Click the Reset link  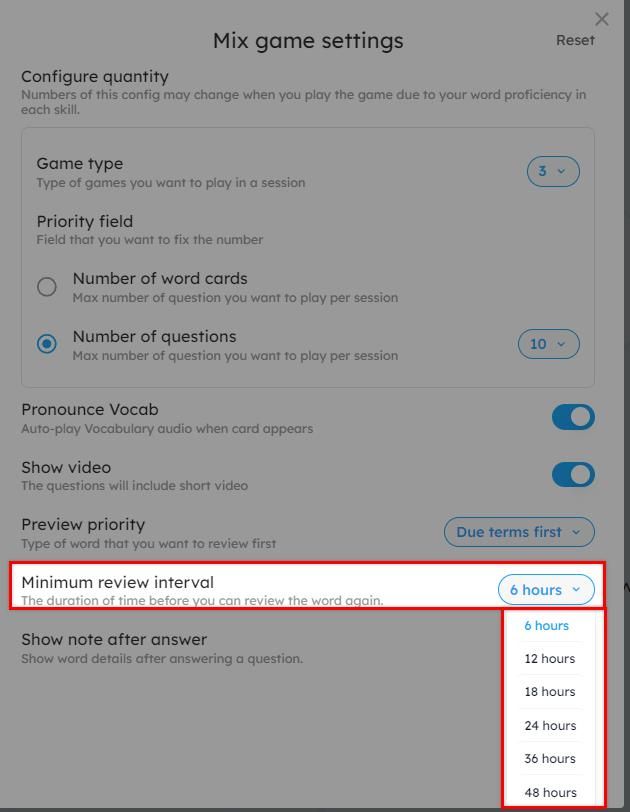[x=575, y=40]
